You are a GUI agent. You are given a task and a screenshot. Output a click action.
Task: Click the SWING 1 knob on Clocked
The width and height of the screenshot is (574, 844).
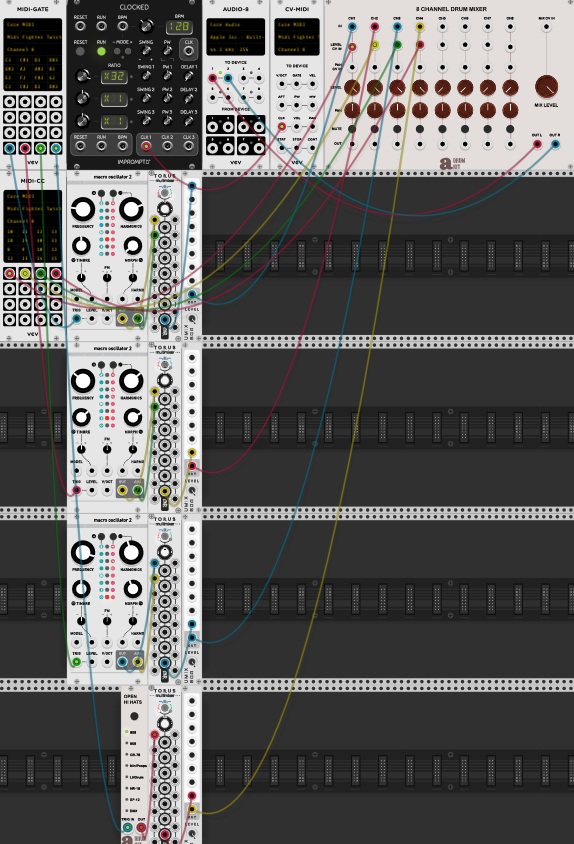tap(146, 76)
